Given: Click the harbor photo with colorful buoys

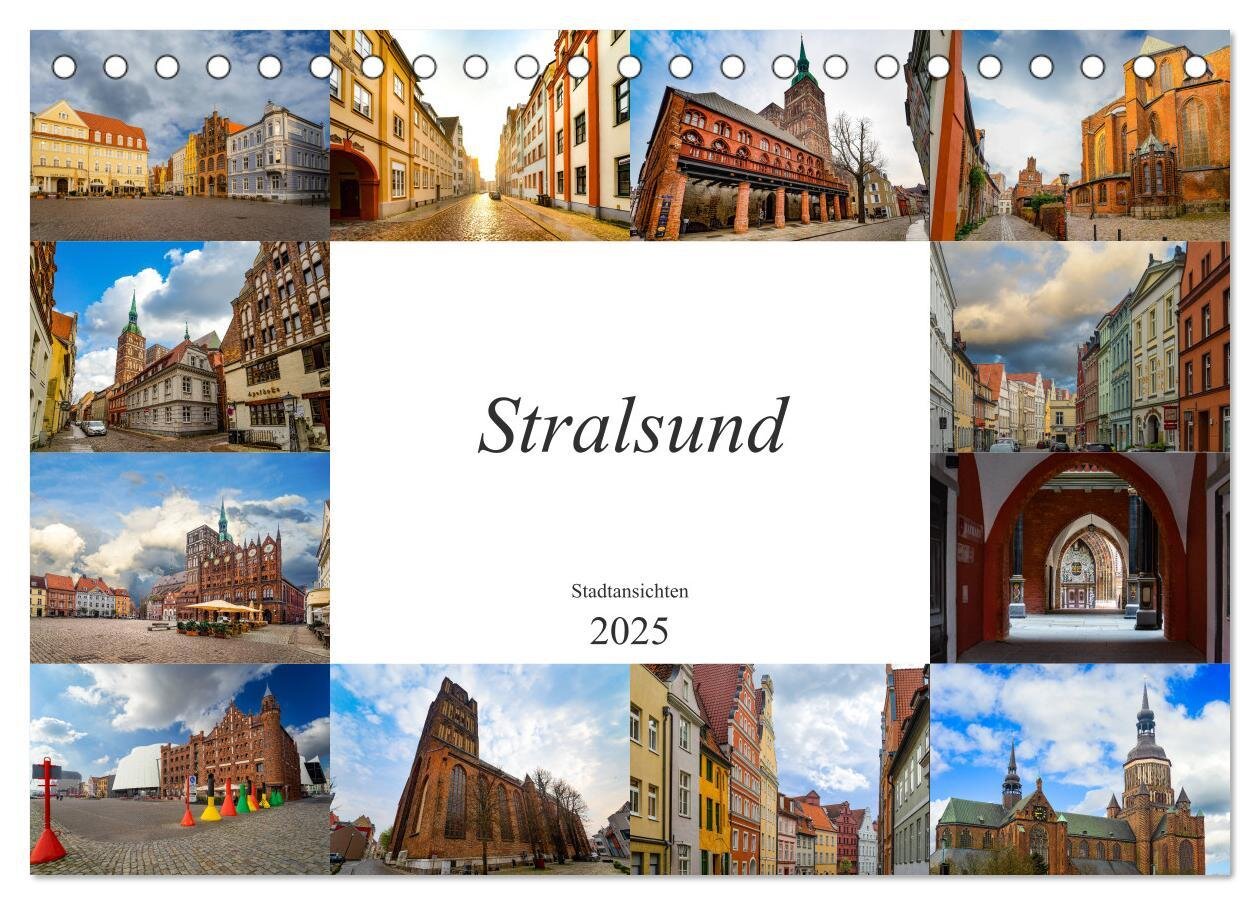Looking at the screenshot, I should tap(180, 769).
